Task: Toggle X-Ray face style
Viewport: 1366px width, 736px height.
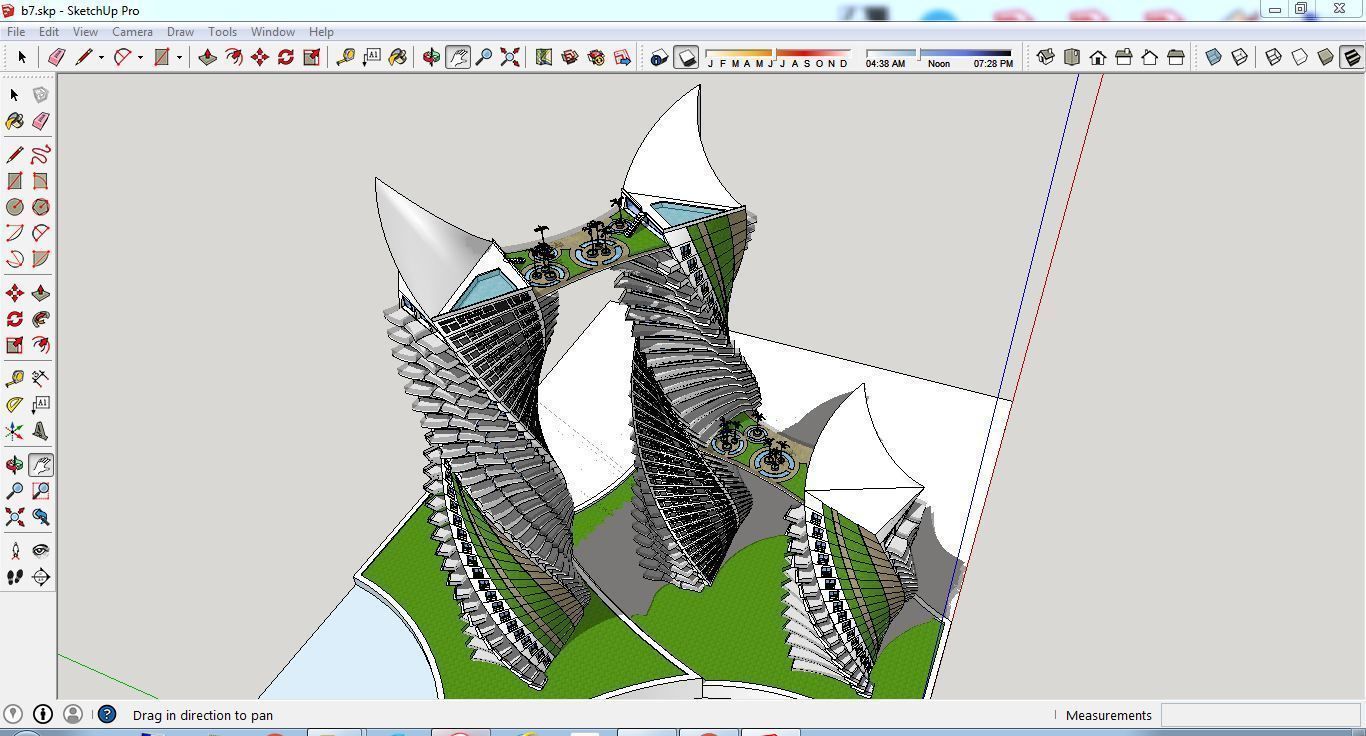Action: [x=1214, y=58]
